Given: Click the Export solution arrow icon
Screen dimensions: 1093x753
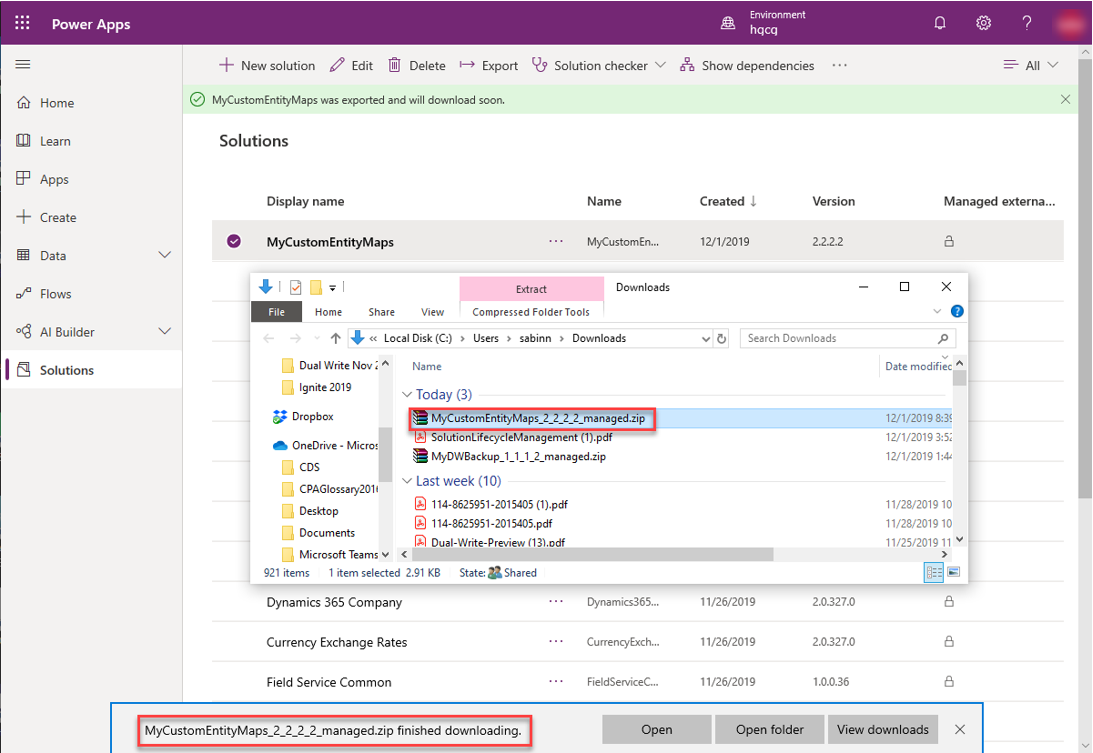Looking at the screenshot, I should [x=466, y=65].
